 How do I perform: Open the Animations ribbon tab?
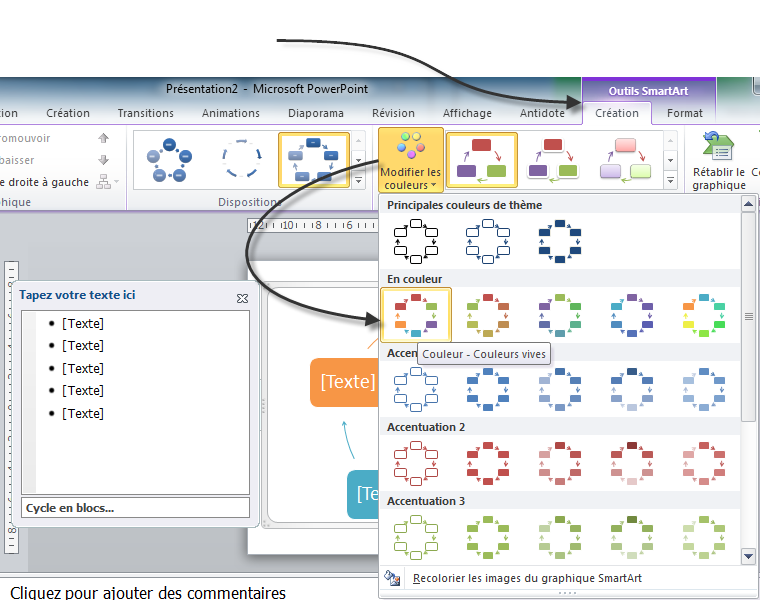tap(230, 113)
